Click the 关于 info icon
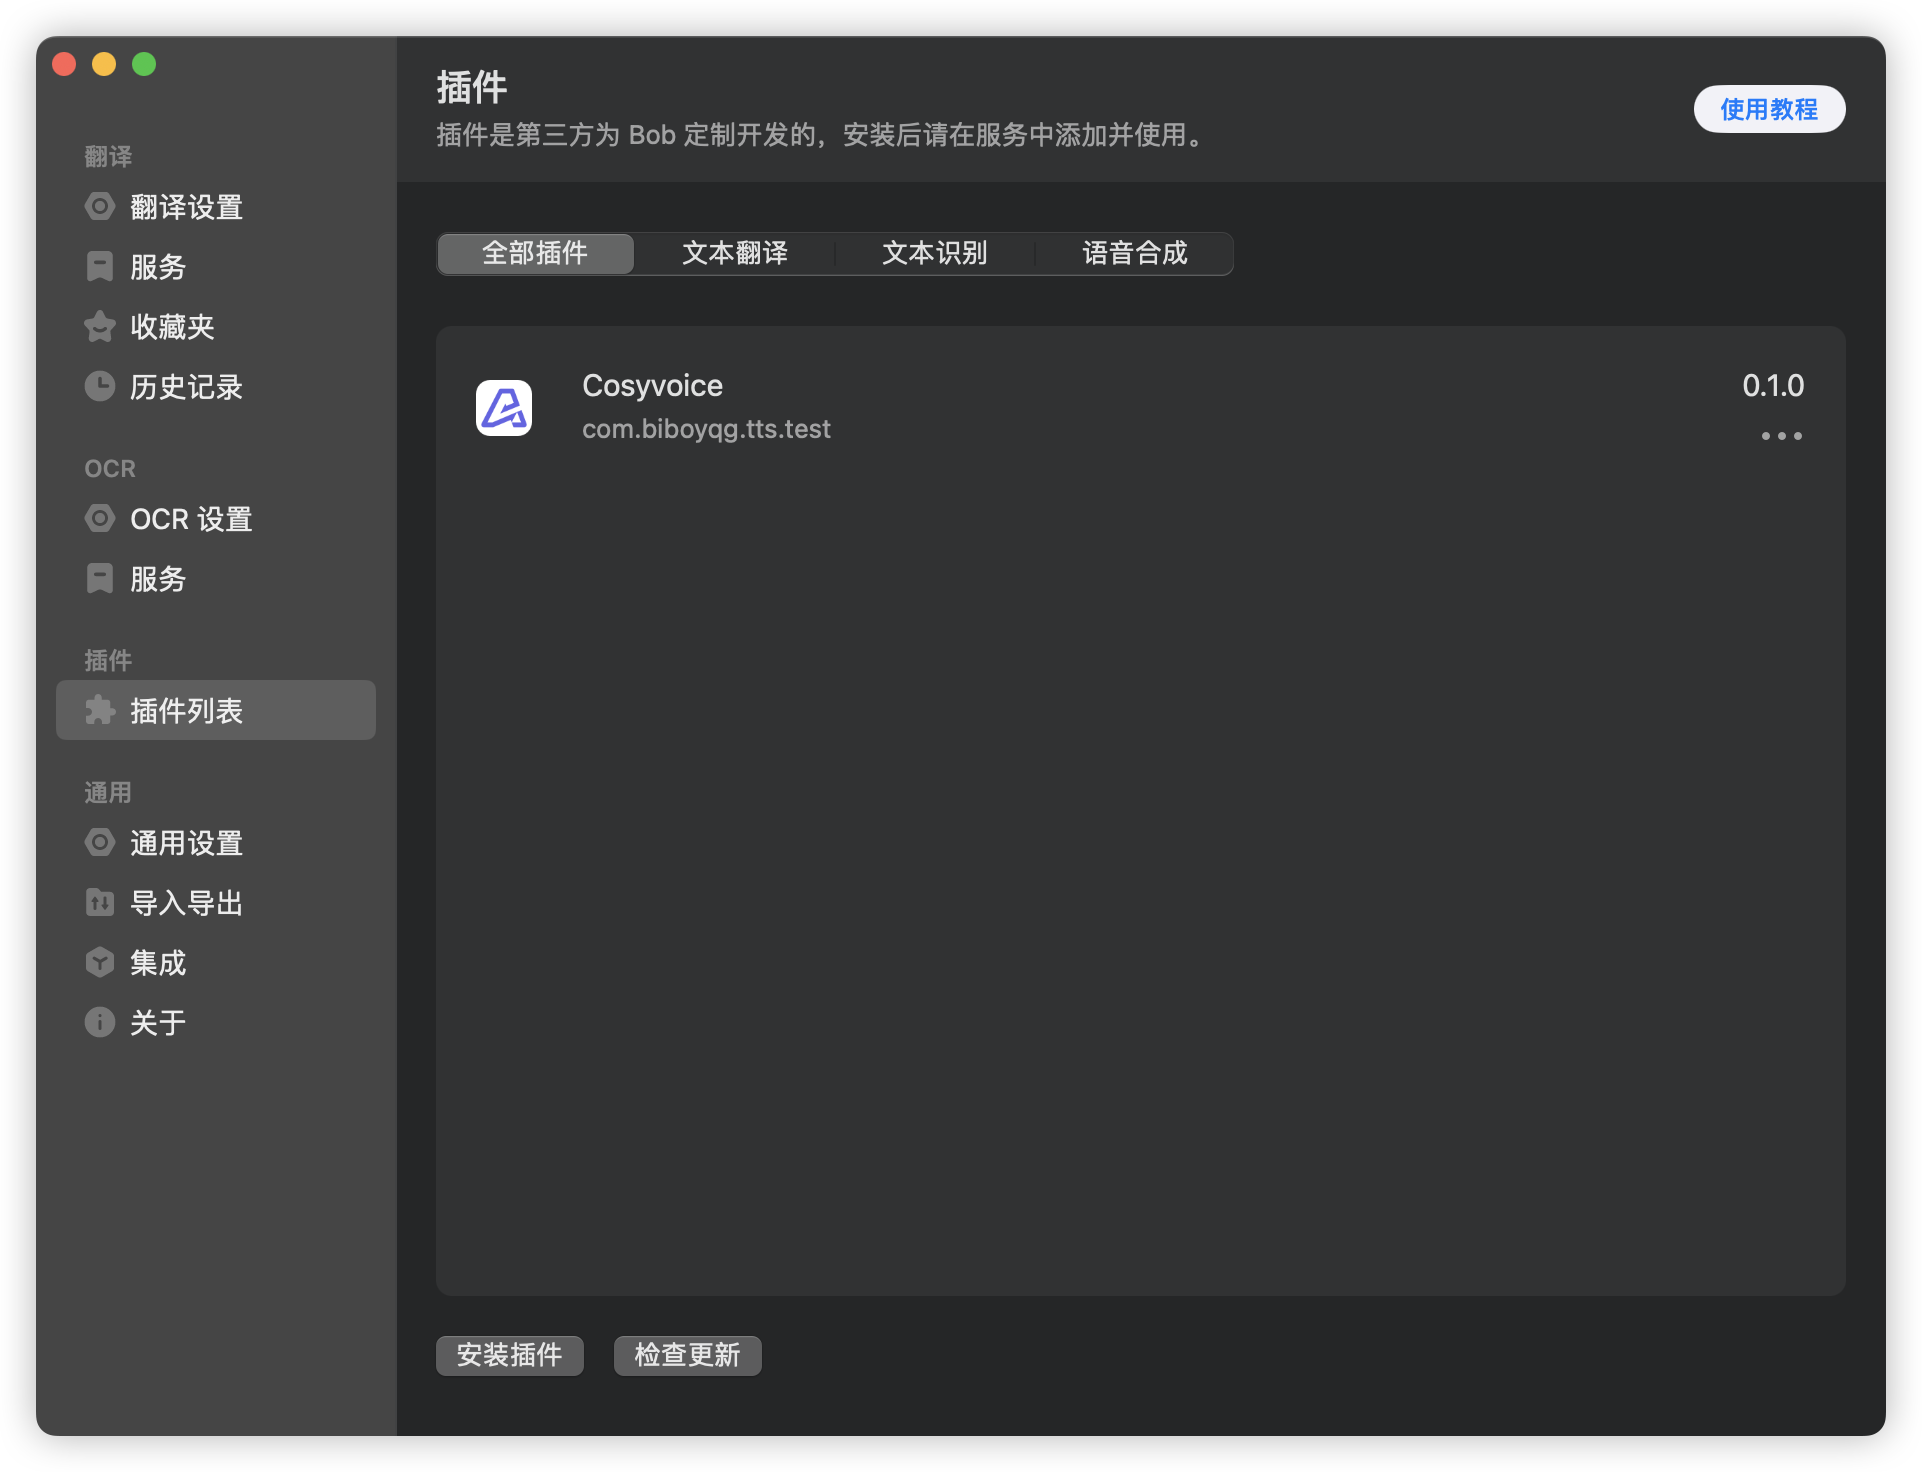 (100, 1022)
